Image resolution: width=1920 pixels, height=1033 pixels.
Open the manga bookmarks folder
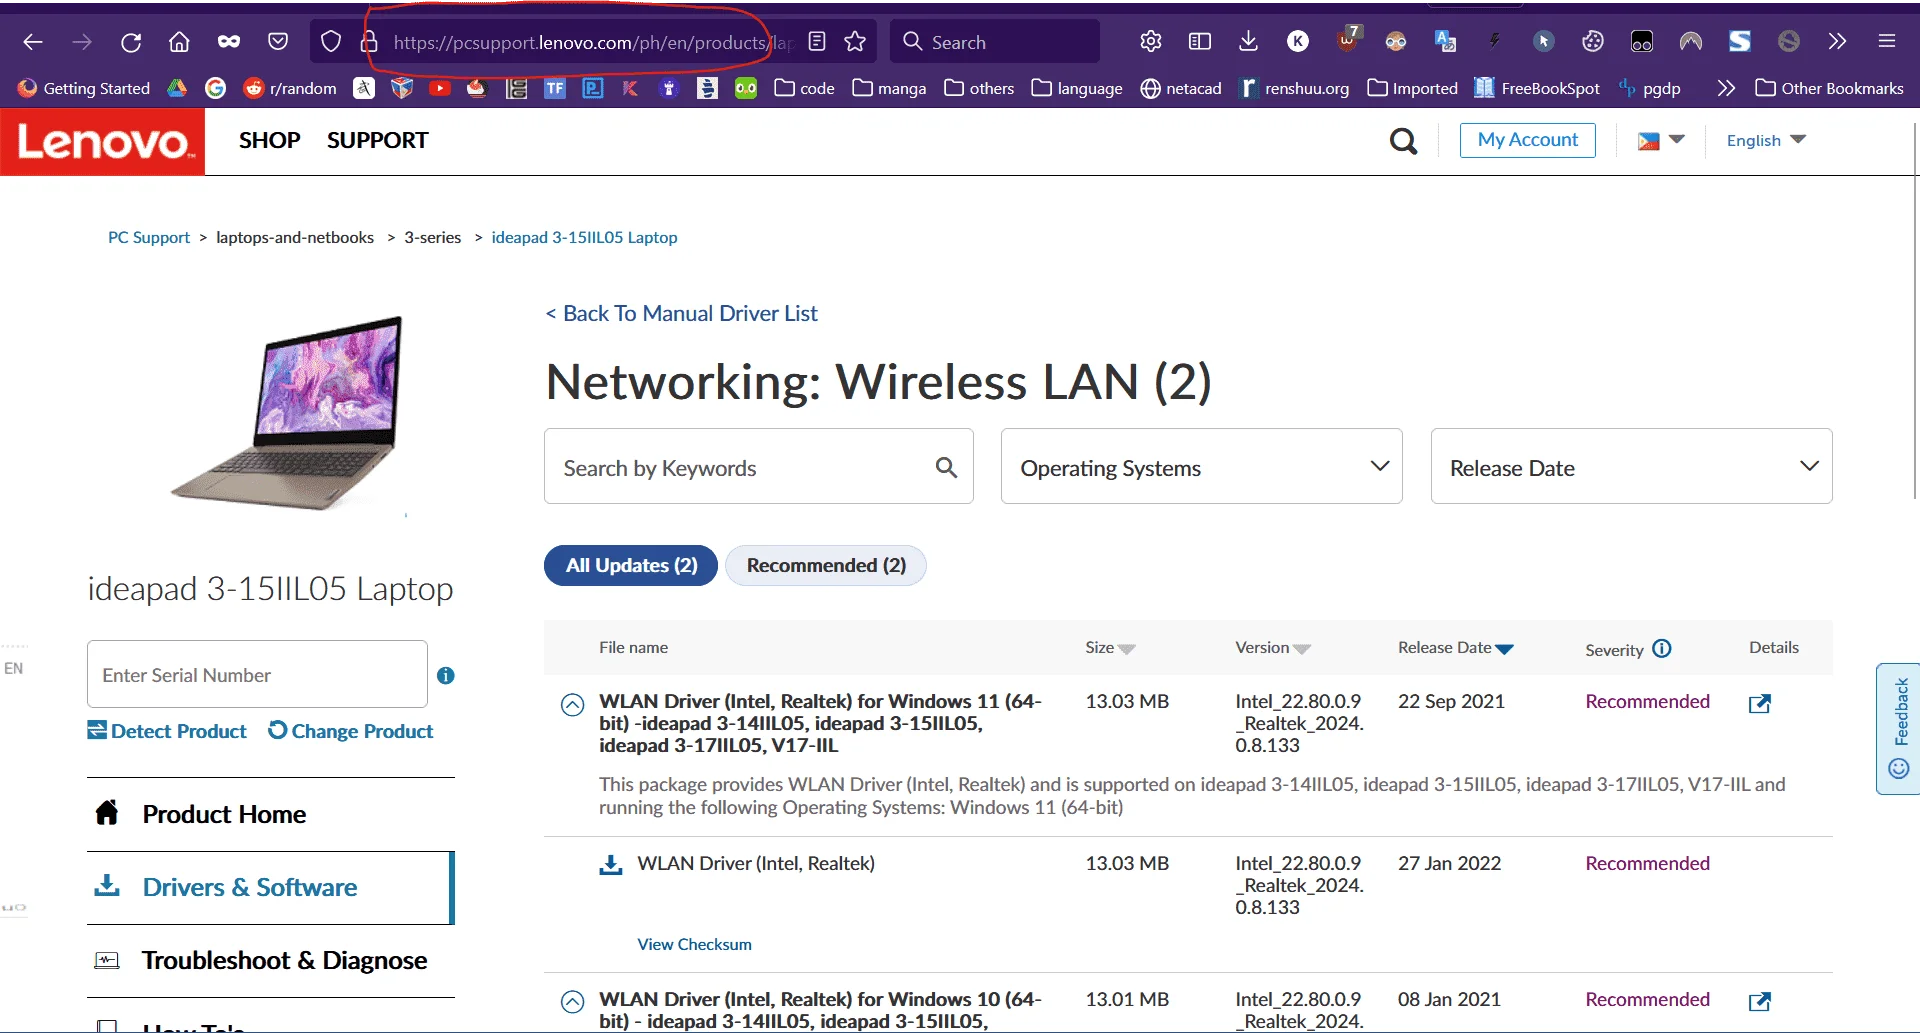tap(889, 88)
